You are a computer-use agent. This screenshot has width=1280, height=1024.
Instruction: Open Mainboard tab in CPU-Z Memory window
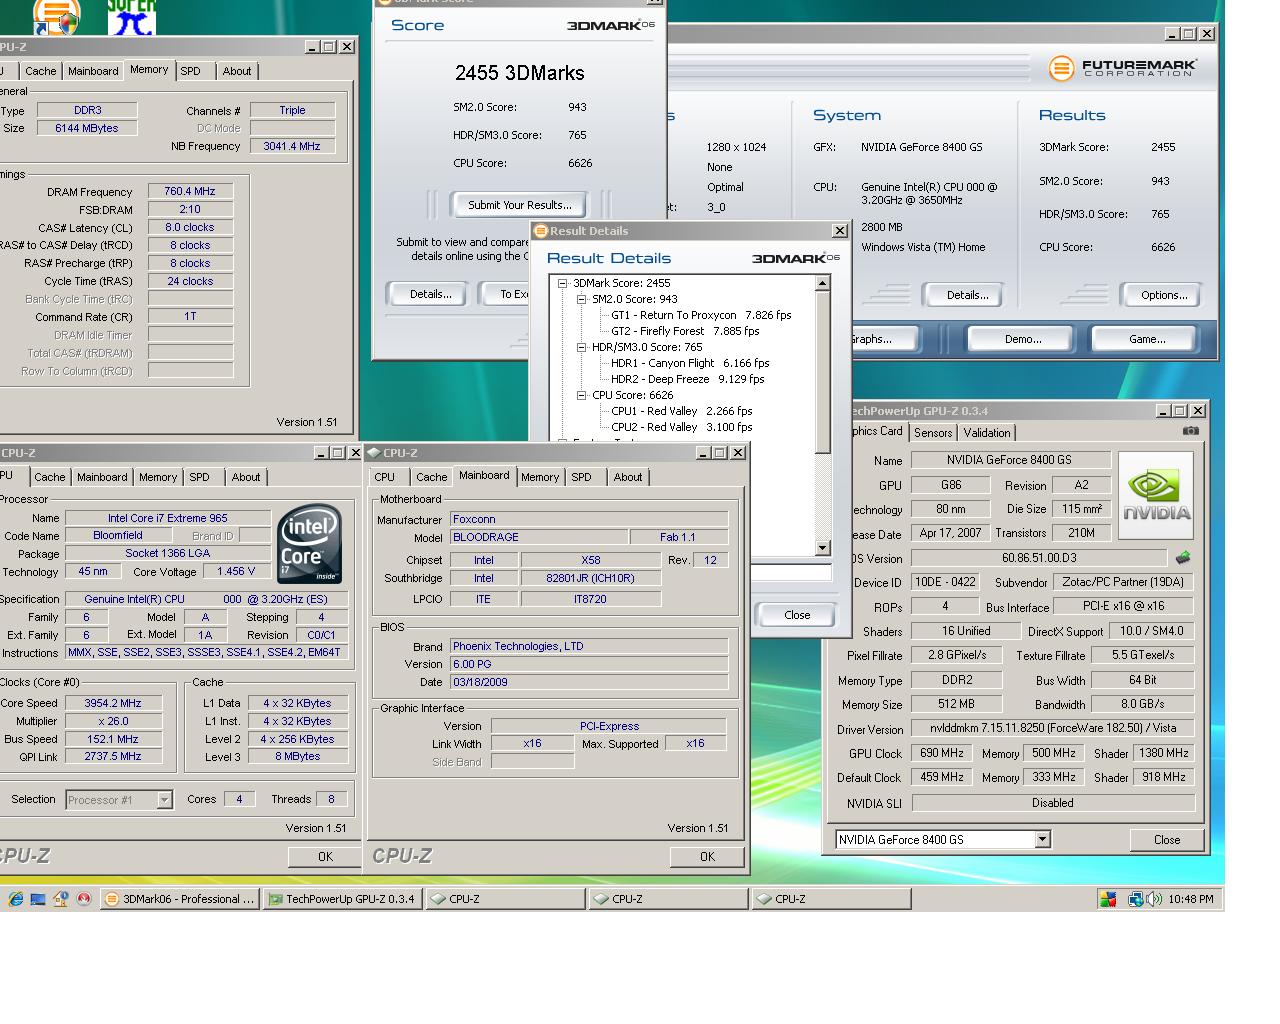(93, 71)
